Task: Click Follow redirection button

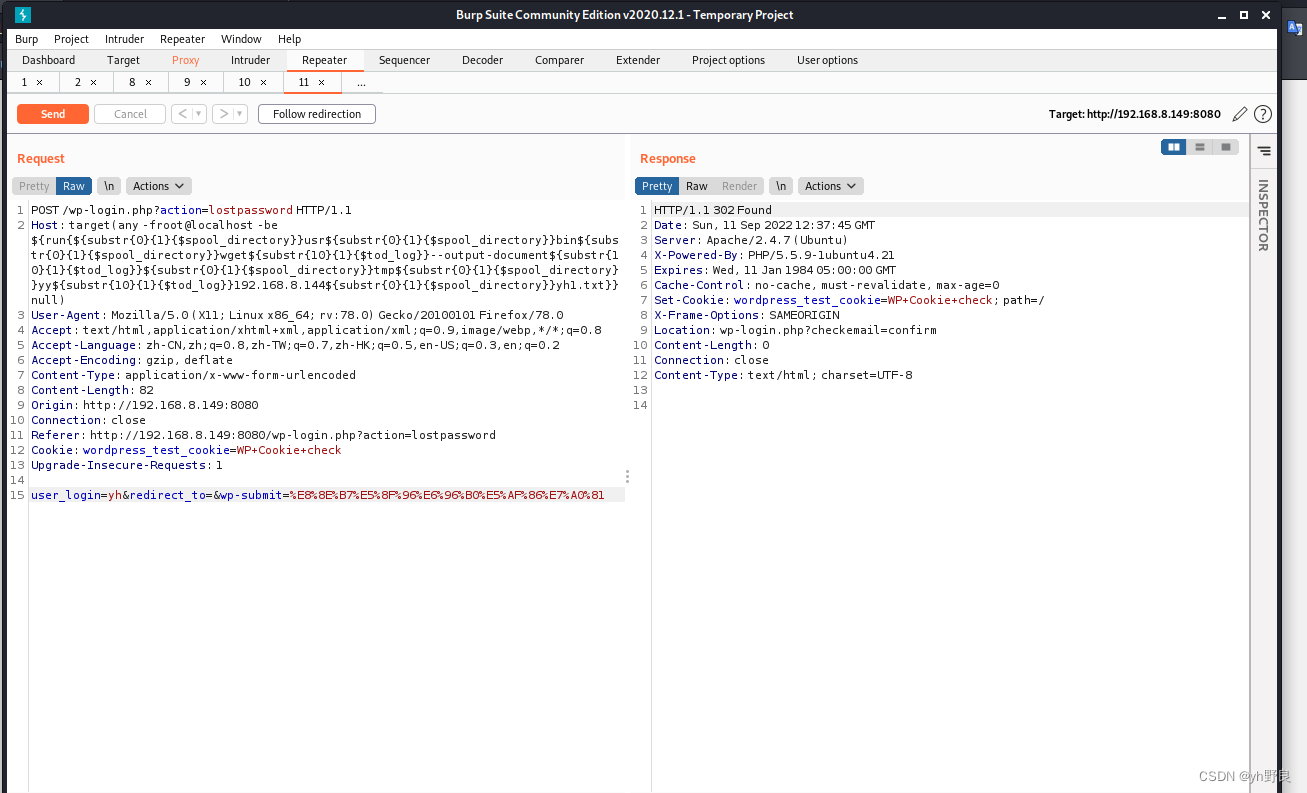Action: (317, 114)
